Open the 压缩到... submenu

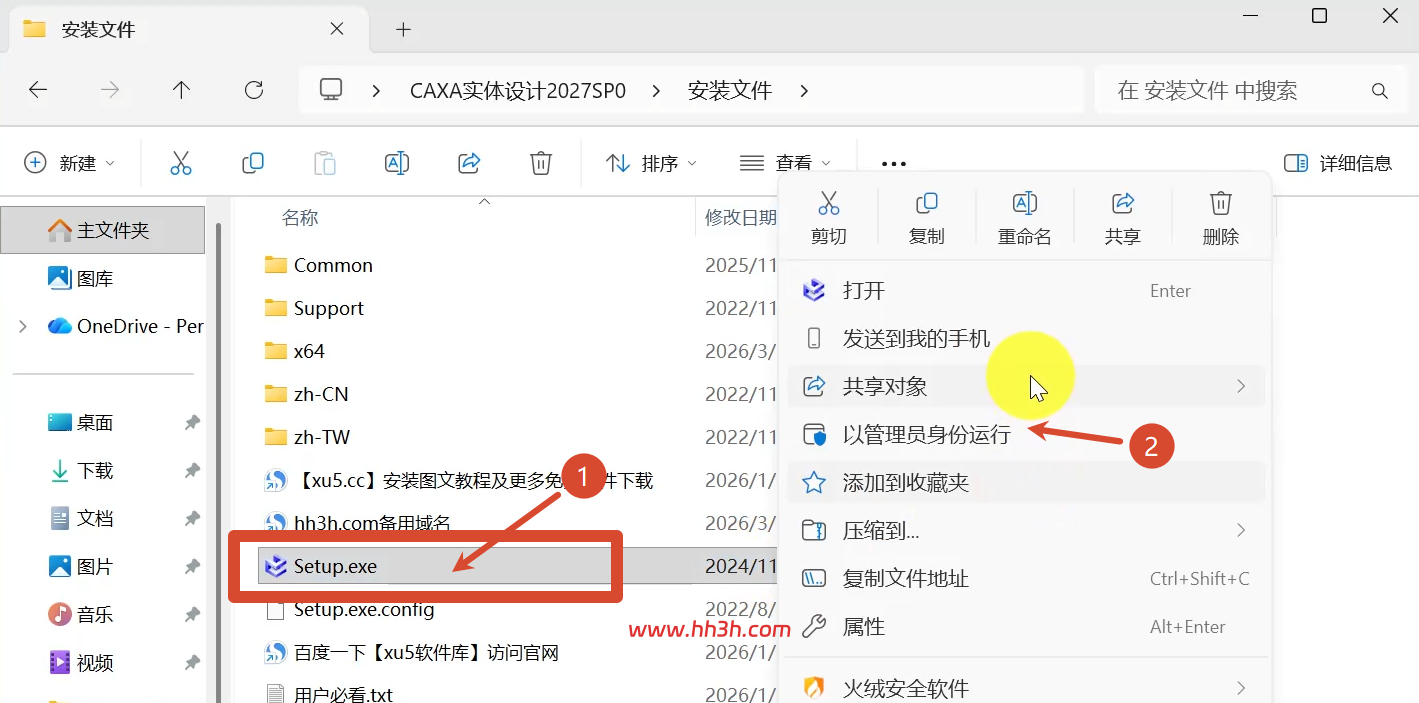[x=1026, y=531]
